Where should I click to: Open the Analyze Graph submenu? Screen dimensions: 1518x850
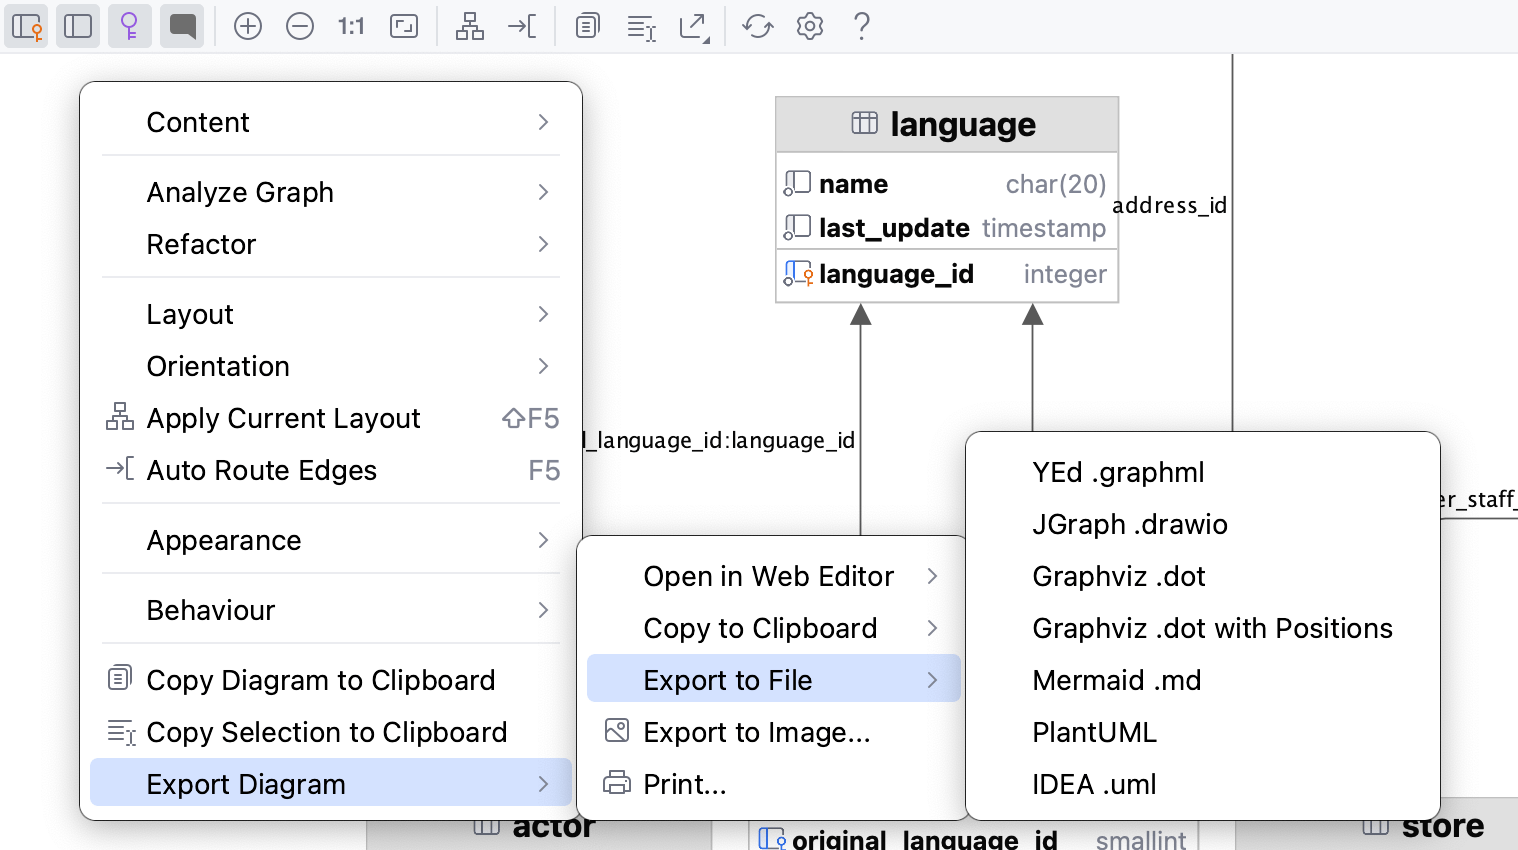click(x=331, y=192)
